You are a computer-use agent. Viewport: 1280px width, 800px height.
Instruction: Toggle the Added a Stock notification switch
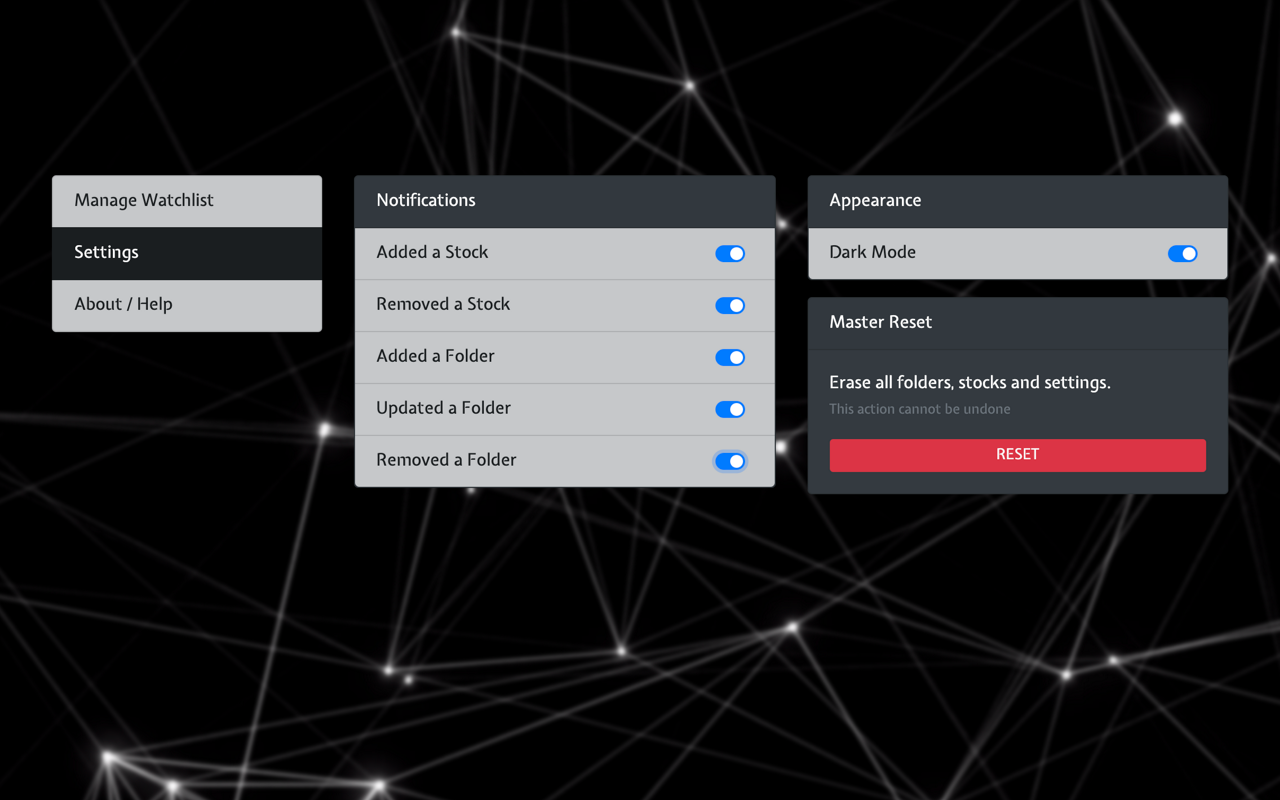click(730, 253)
